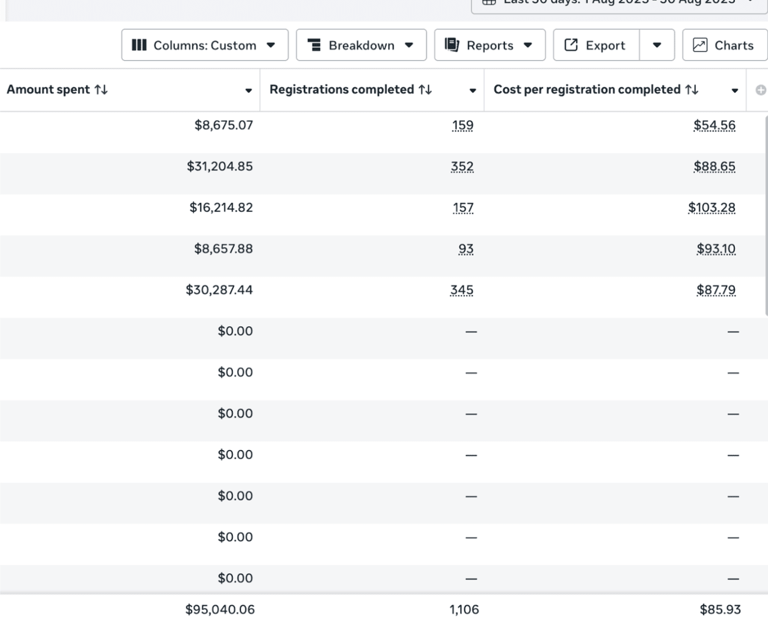Click the 159 registrations value
The width and height of the screenshot is (768, 622).
[x=462, y=126]
